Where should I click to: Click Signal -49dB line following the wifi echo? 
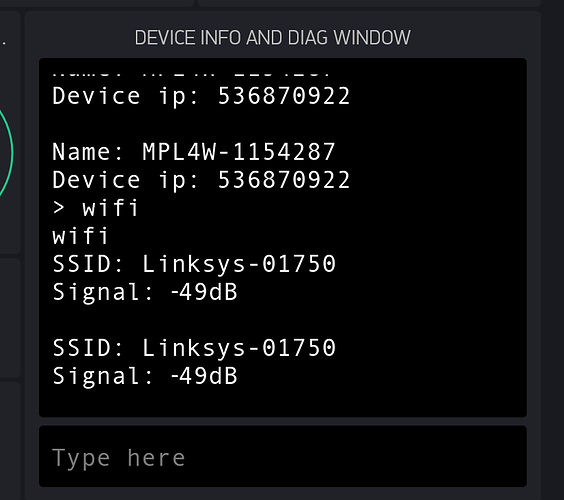coord(145,292)
